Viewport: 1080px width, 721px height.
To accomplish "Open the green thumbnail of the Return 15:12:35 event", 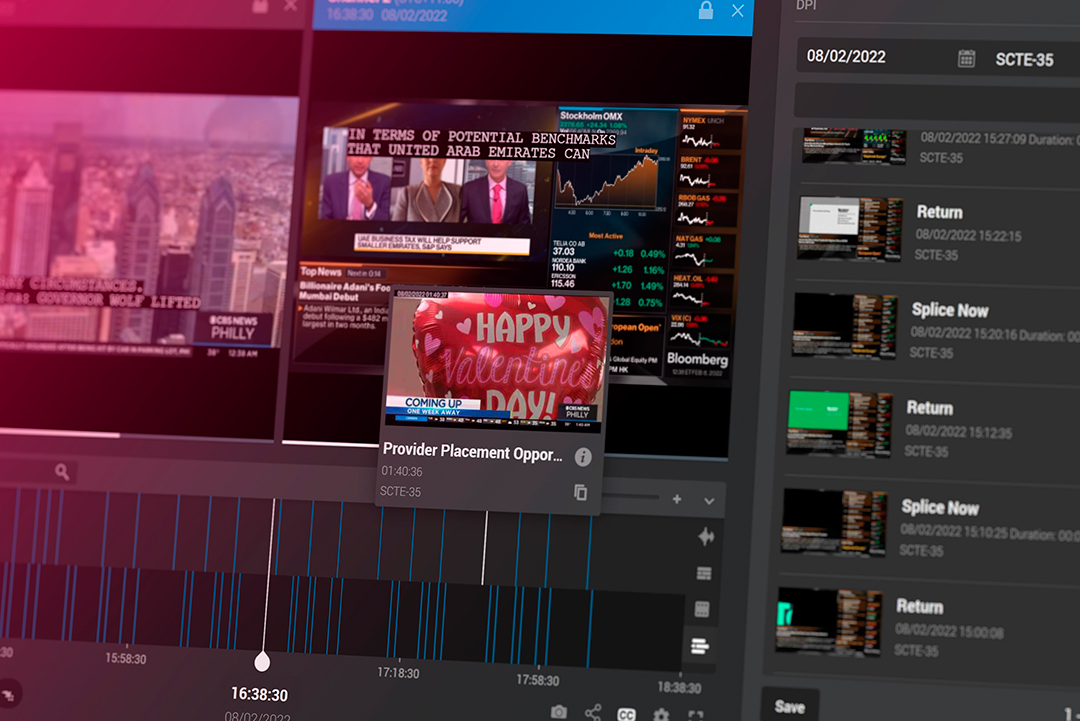I will click(x=840, y=425).
